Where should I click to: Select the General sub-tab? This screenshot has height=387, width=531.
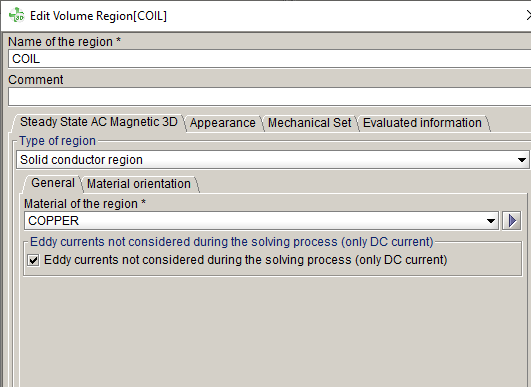click(x=53, y=183)
